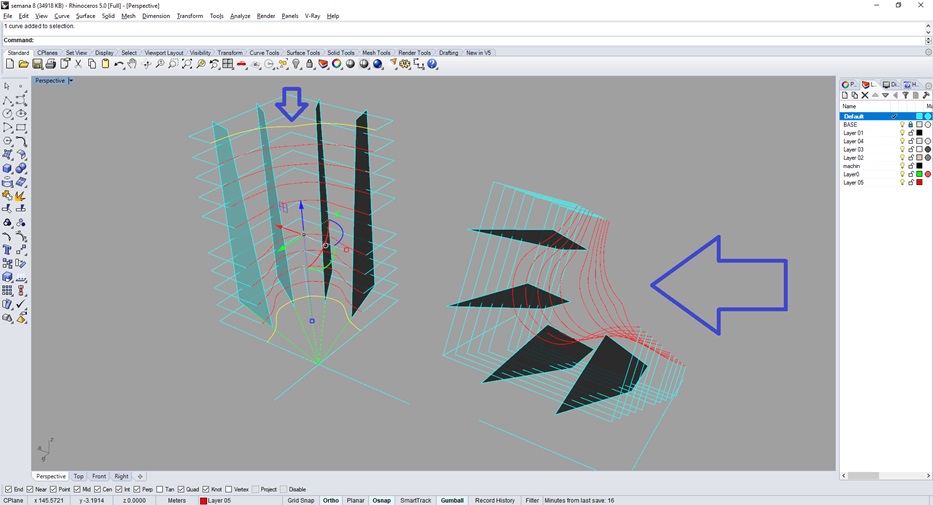Screen dimensions: 933x505
Task: Toggle Gumball in status bar
Action: (452, 501)
